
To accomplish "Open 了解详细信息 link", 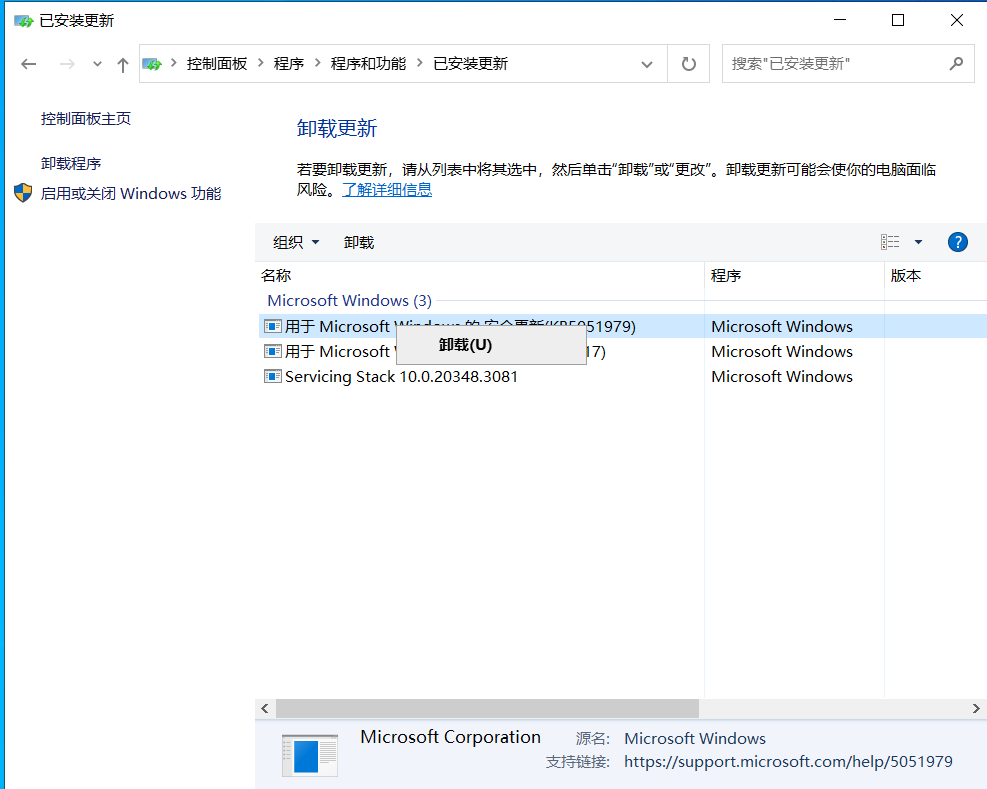I will (x=387, y=190).
